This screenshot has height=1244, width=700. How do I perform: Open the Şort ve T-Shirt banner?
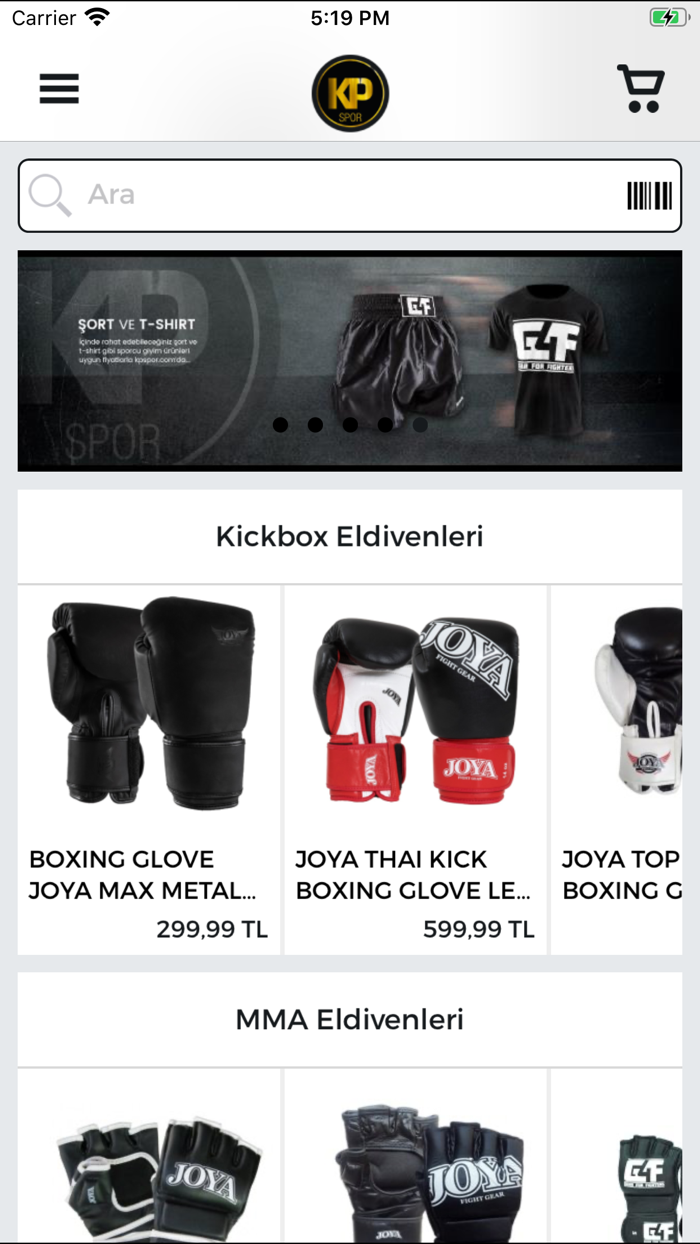(350, 361)
